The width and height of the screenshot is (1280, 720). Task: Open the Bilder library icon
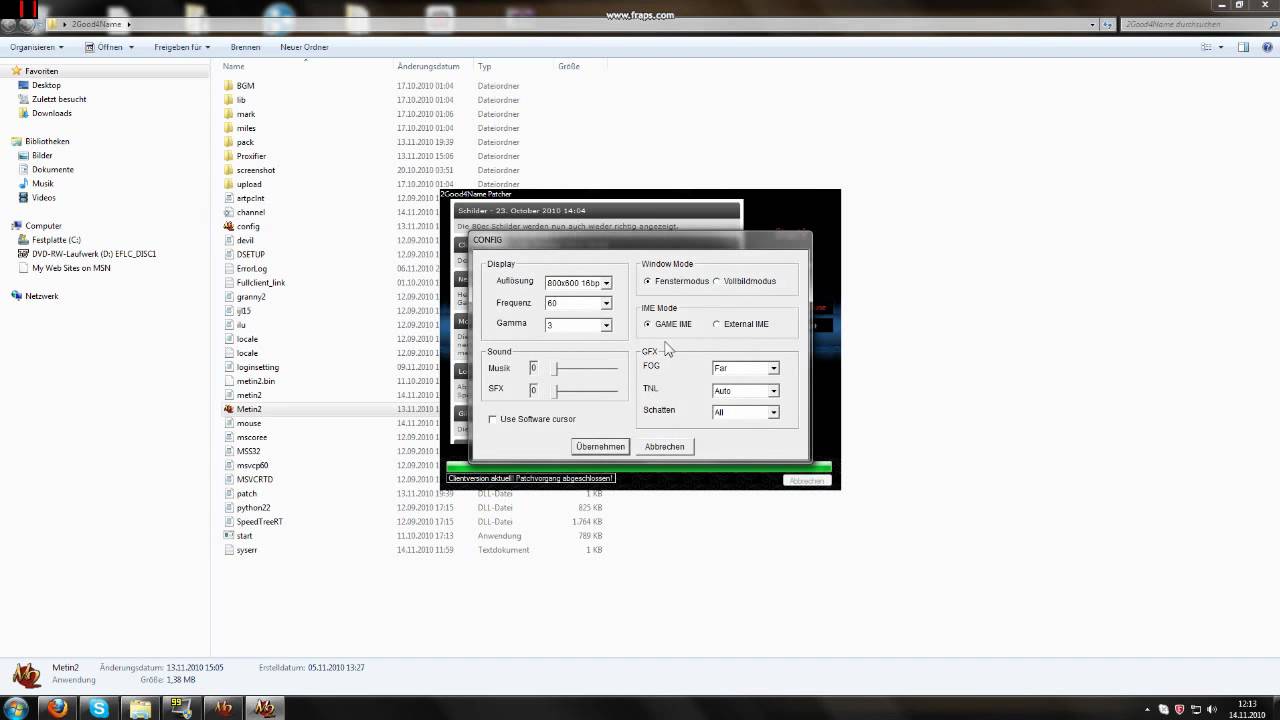click(x=24, y=155)
